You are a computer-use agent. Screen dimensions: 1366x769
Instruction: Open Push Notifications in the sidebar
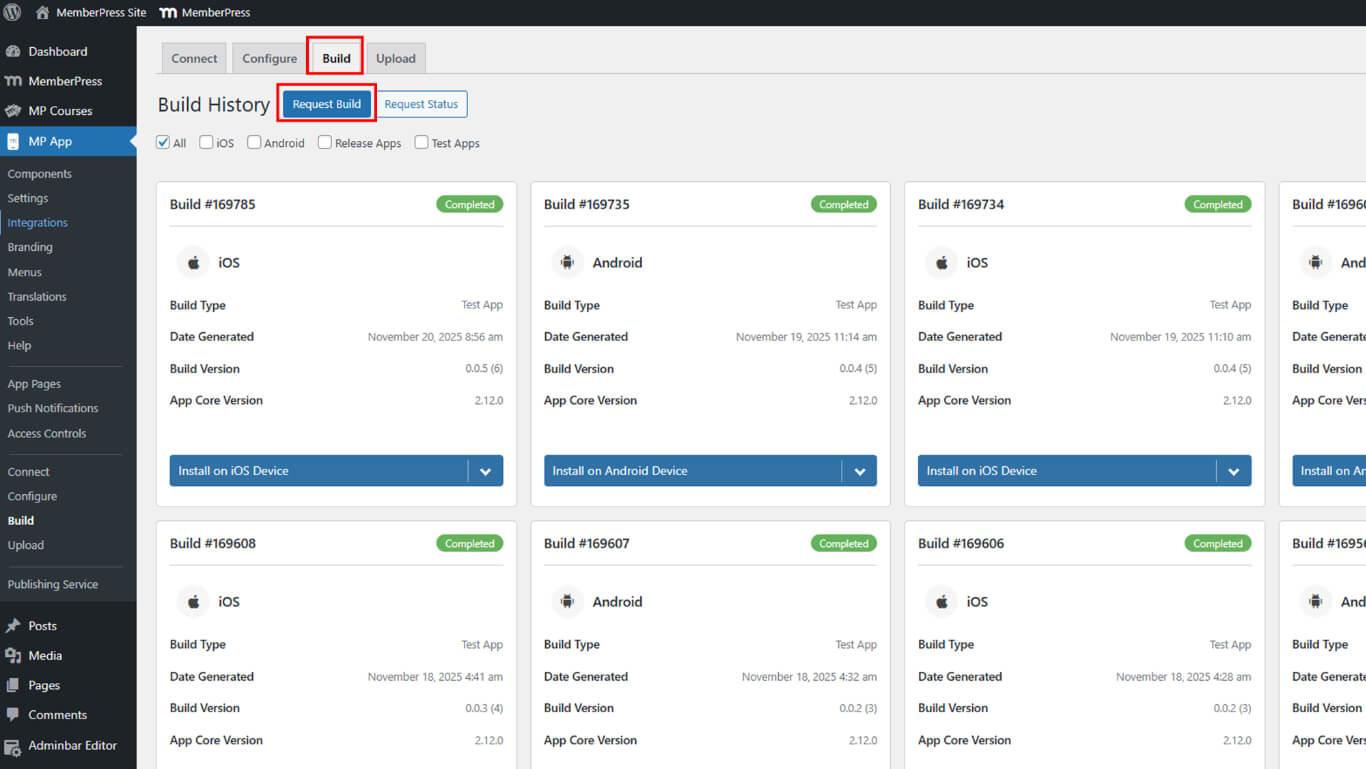pyautogui.click(x=53, y=409)
